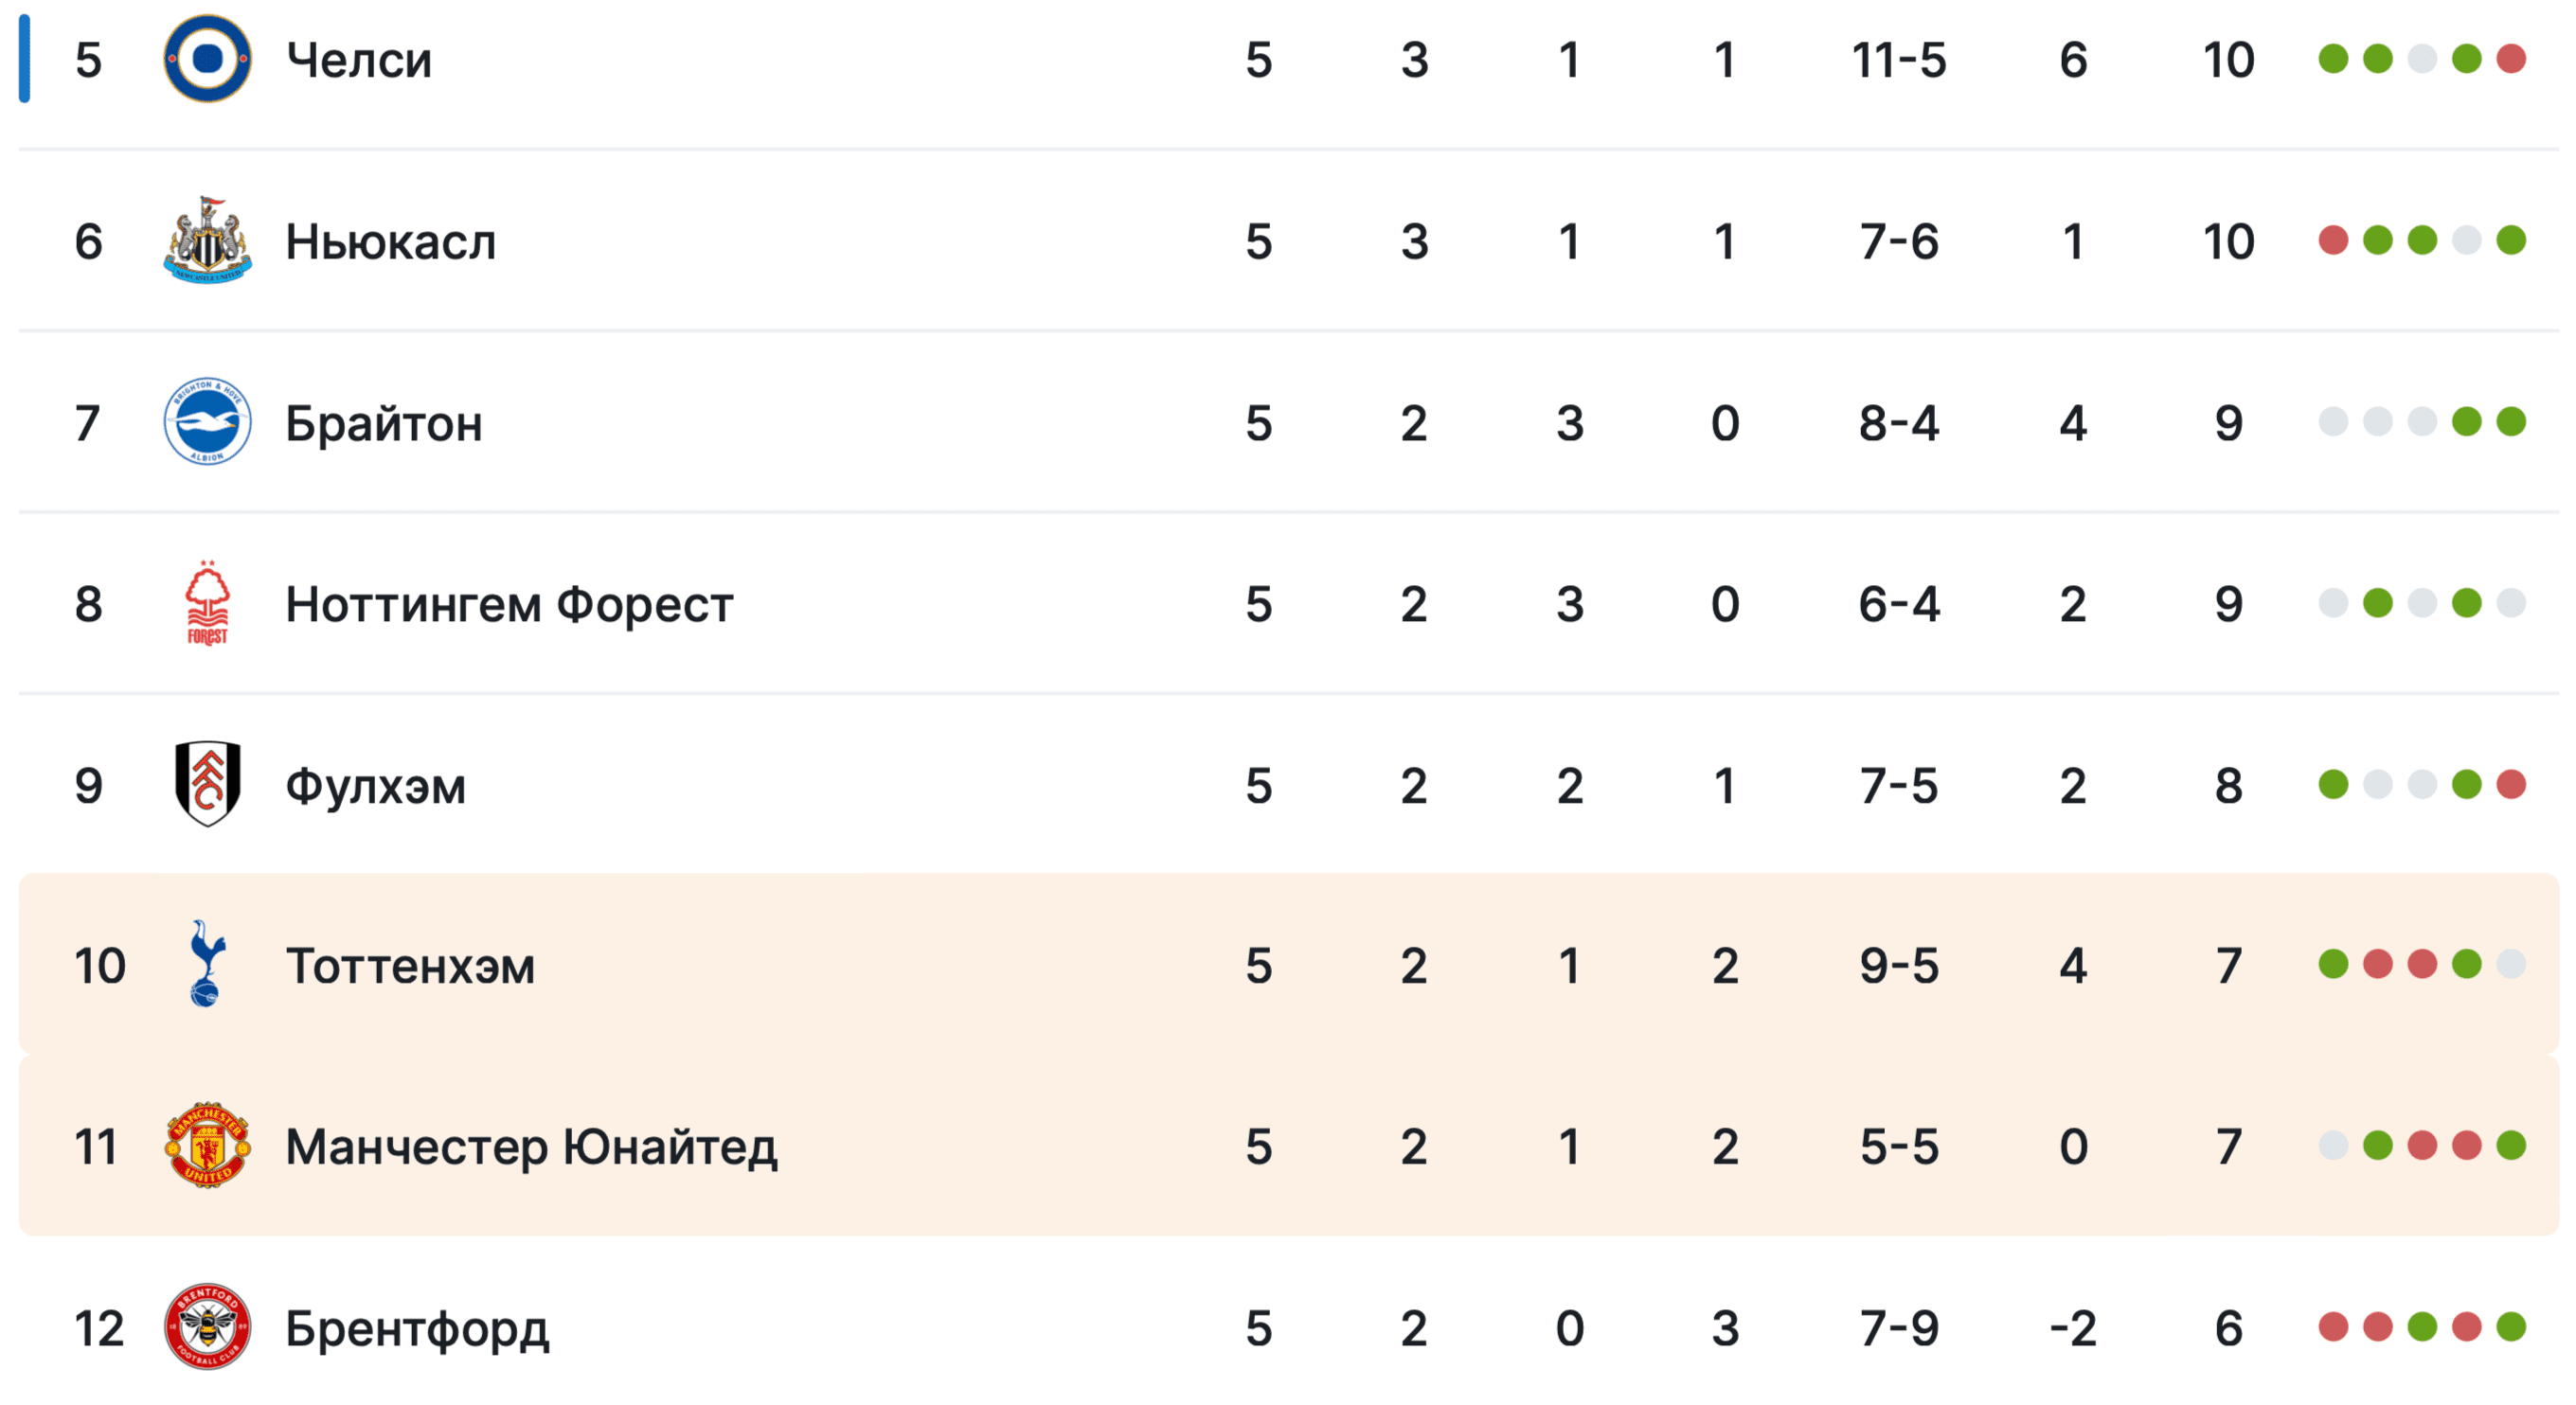The width and height of the screenshot is (2576, 1405).
Task: Click the Брентфорд team name
Action: pos(417,1329)
